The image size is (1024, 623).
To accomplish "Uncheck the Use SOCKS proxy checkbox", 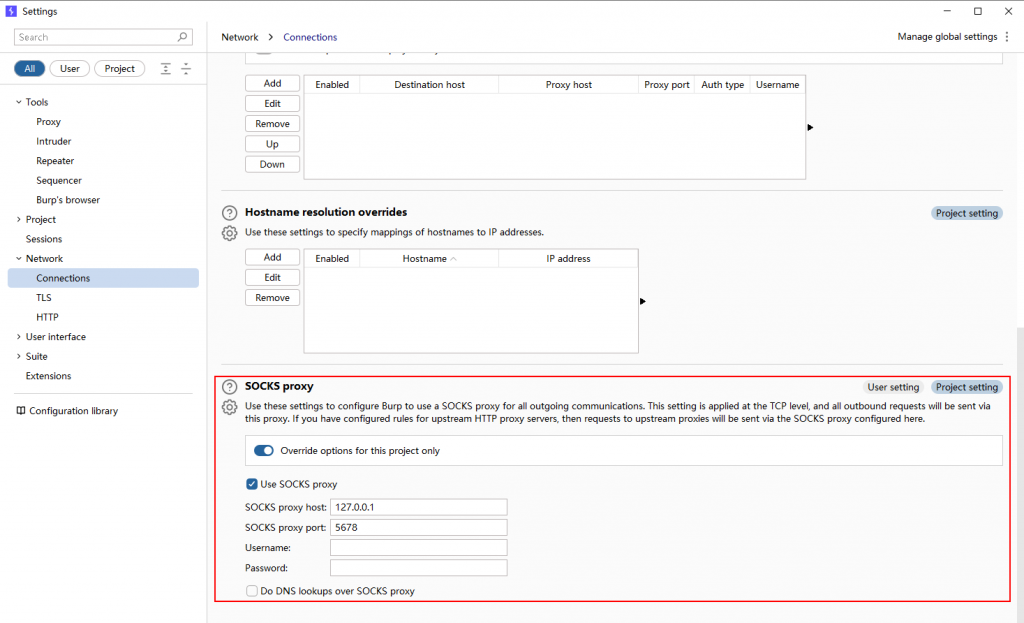I will [x=252, y=485].
